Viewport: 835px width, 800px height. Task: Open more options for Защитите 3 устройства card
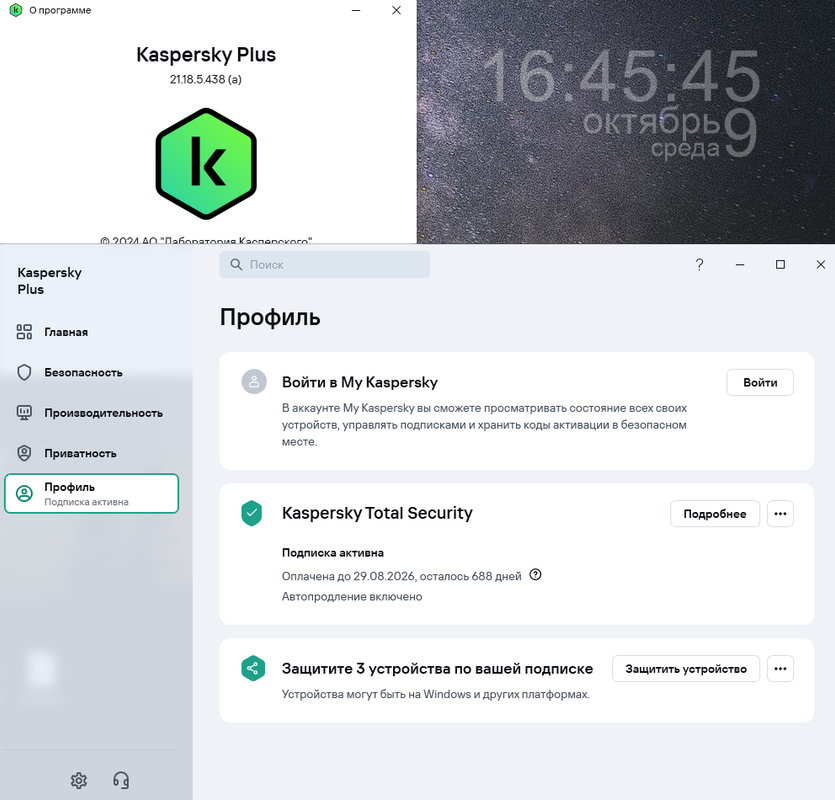[780, 669]
